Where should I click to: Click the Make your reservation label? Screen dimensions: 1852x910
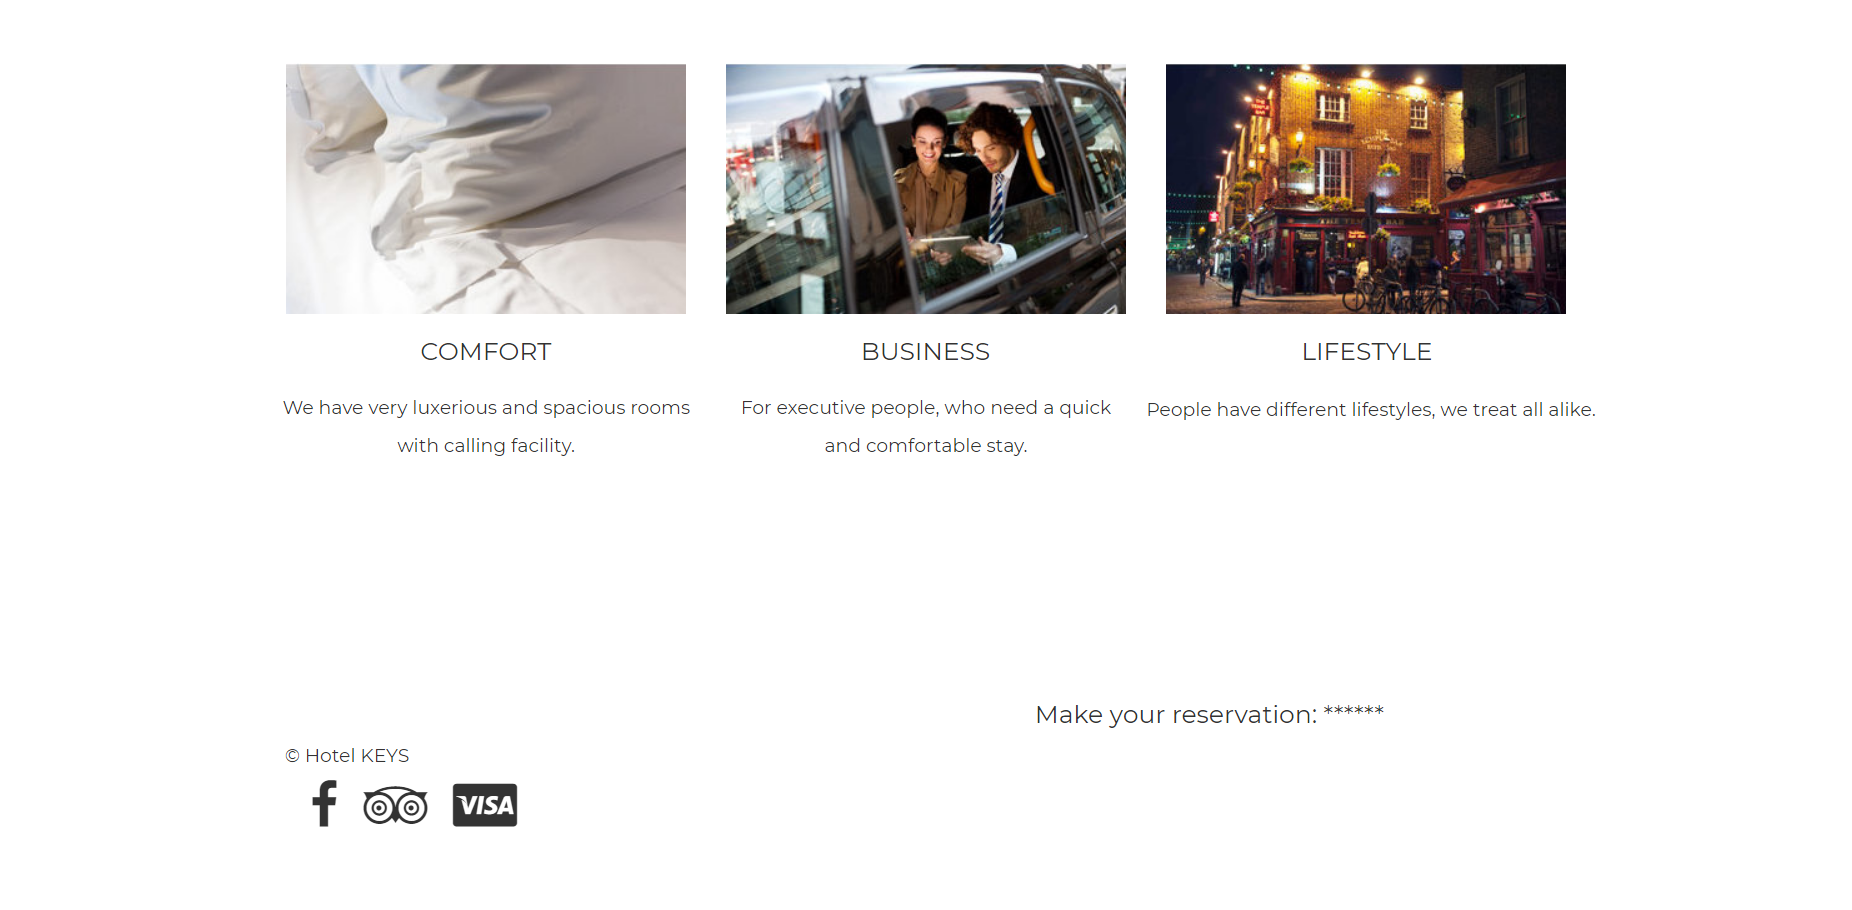click(x=1176, y=715)
